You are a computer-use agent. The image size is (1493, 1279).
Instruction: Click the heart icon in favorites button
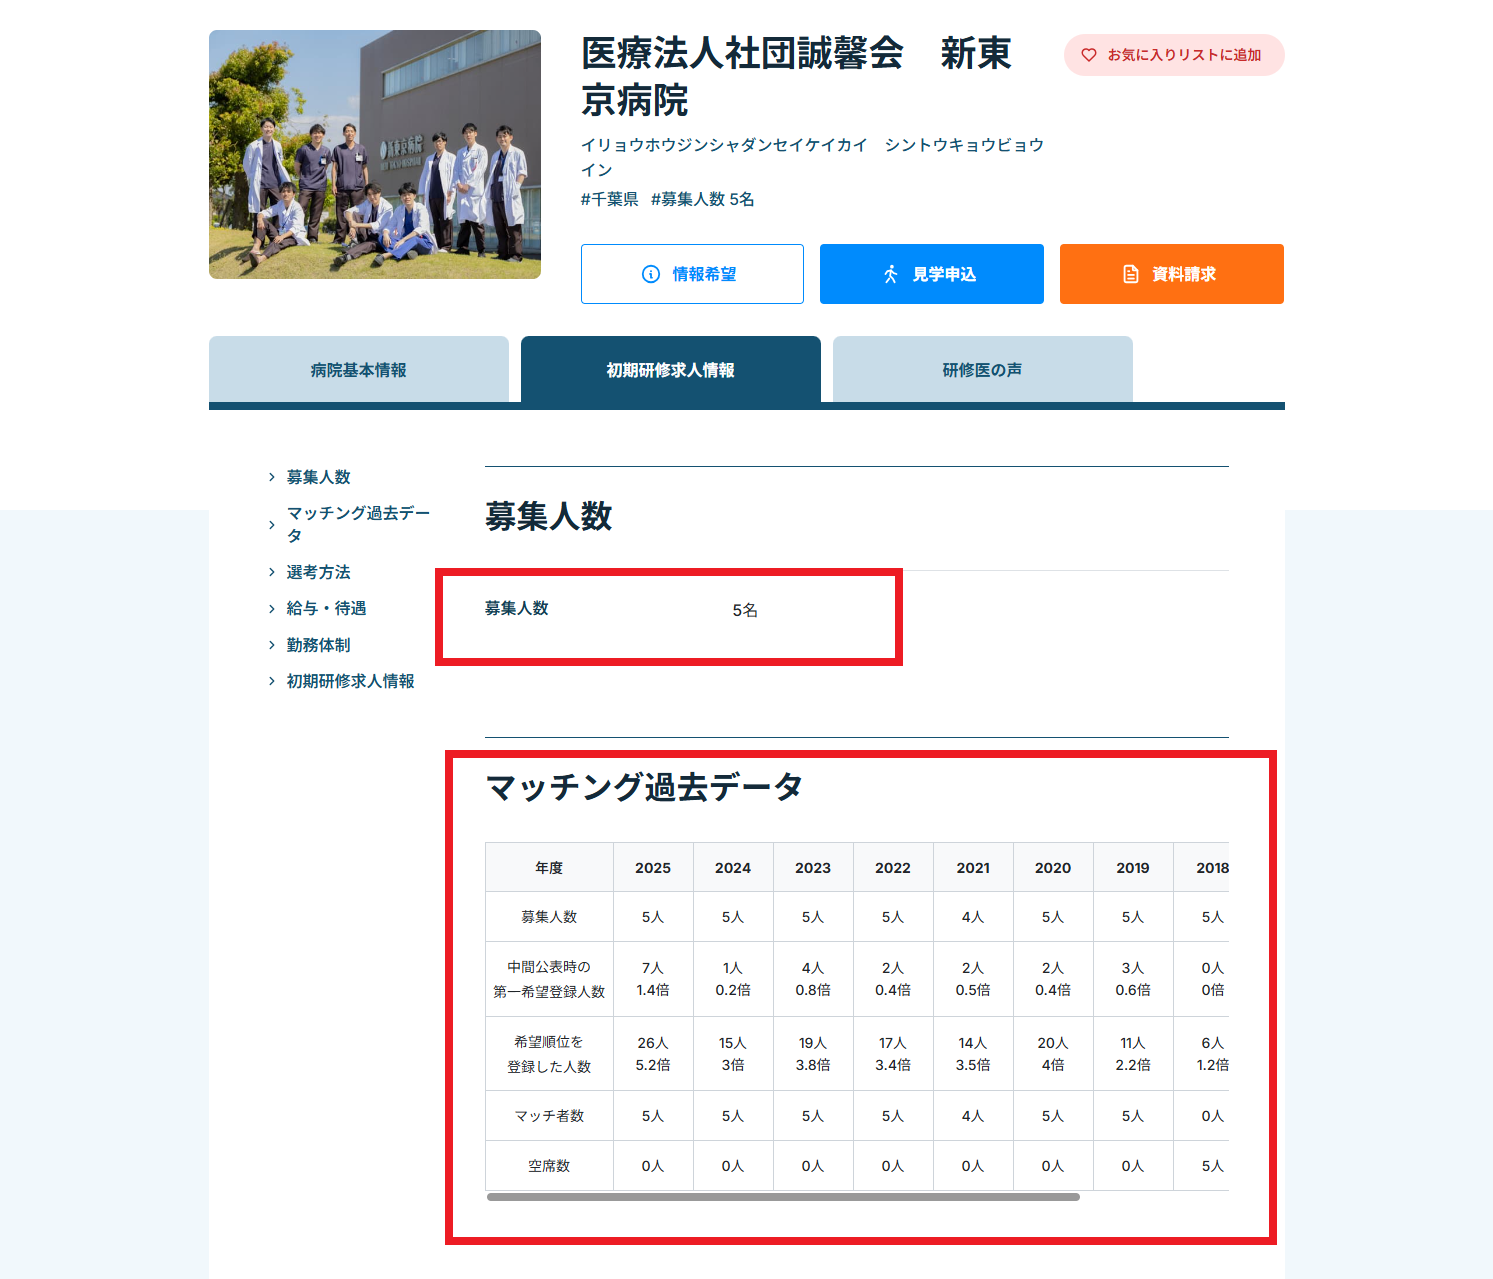[x=1089, y=55]
